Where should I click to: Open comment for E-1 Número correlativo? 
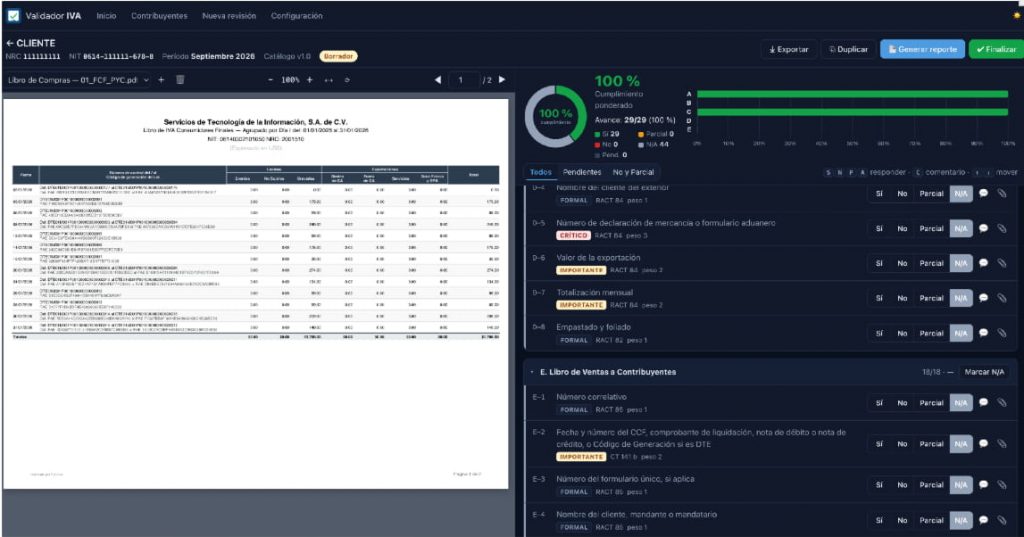click(x=984, y=403)
